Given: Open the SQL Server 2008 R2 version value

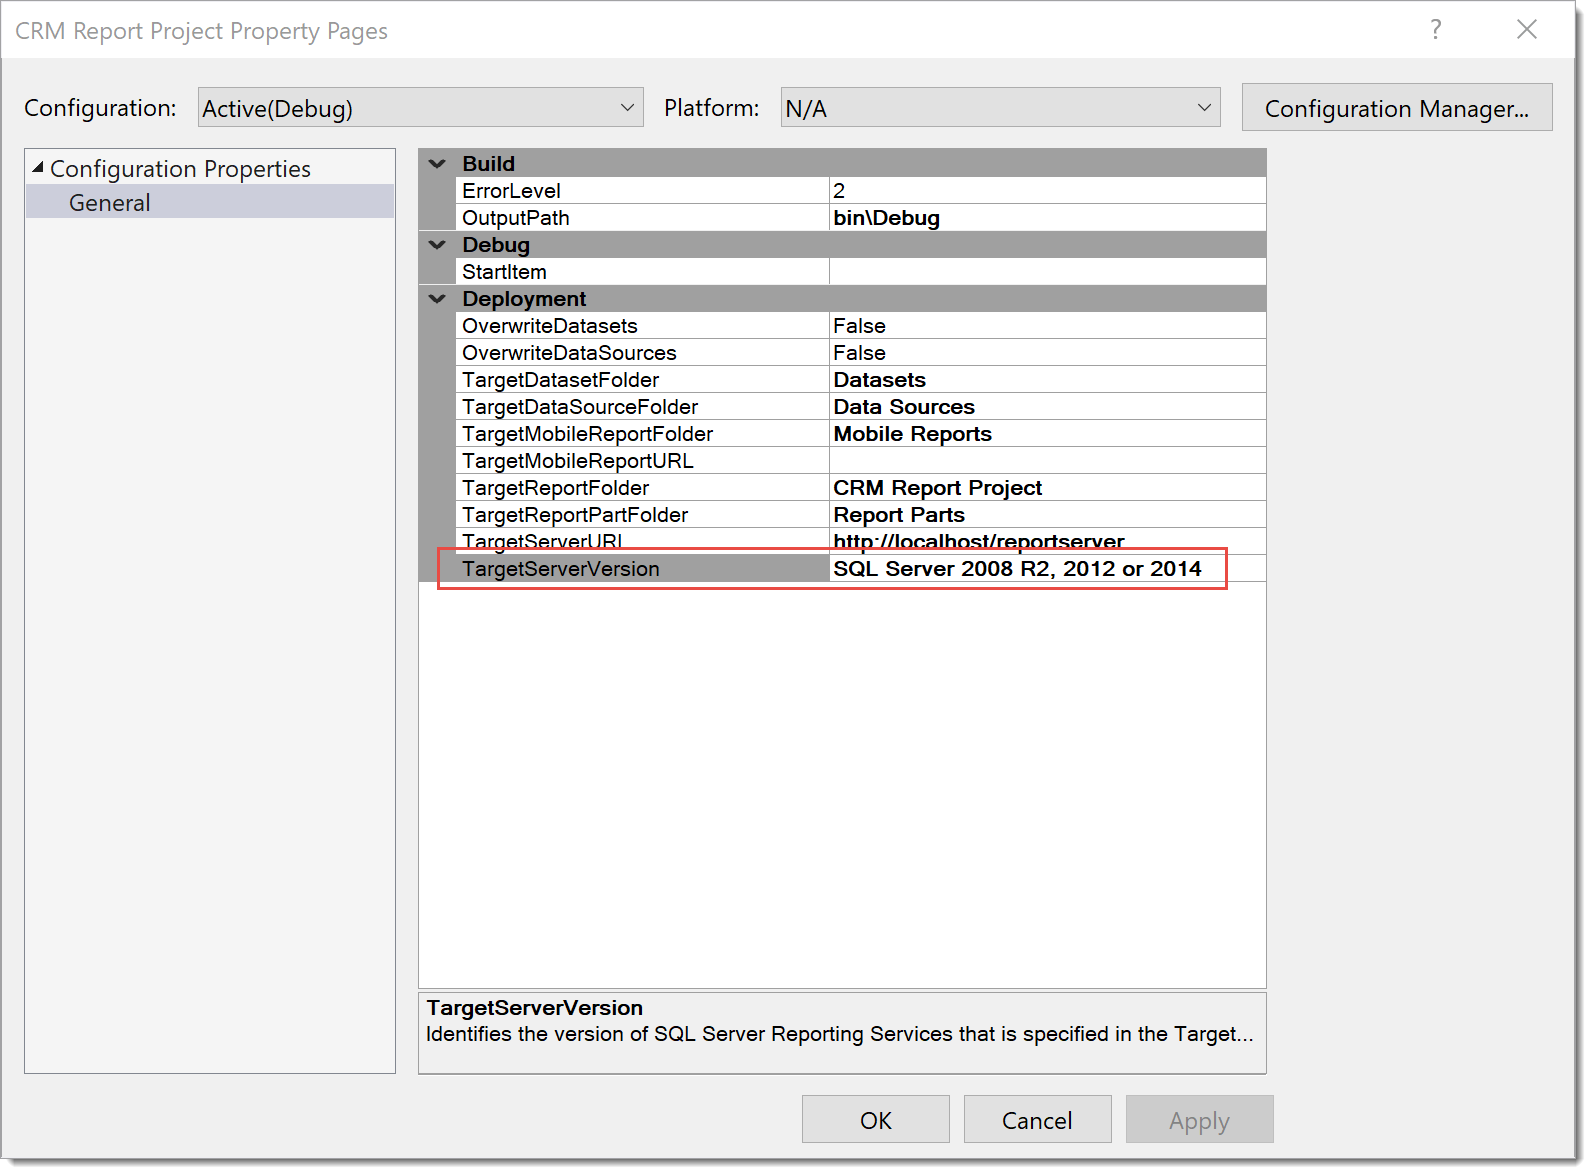Looking at the screenshot, I should [x=1048, y=568].
